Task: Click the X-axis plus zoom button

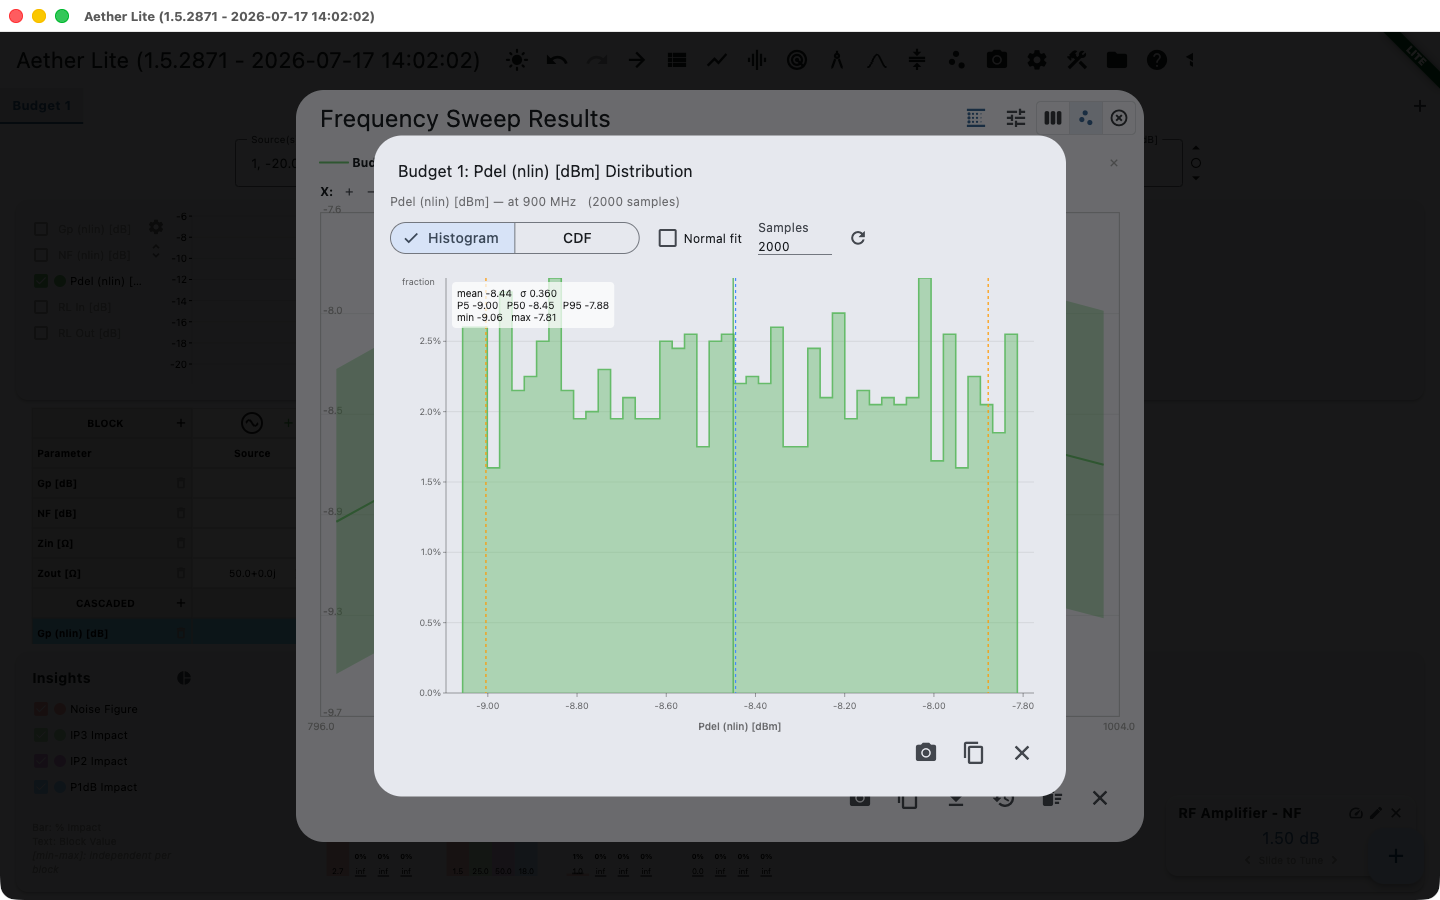Action: (349, 191)
